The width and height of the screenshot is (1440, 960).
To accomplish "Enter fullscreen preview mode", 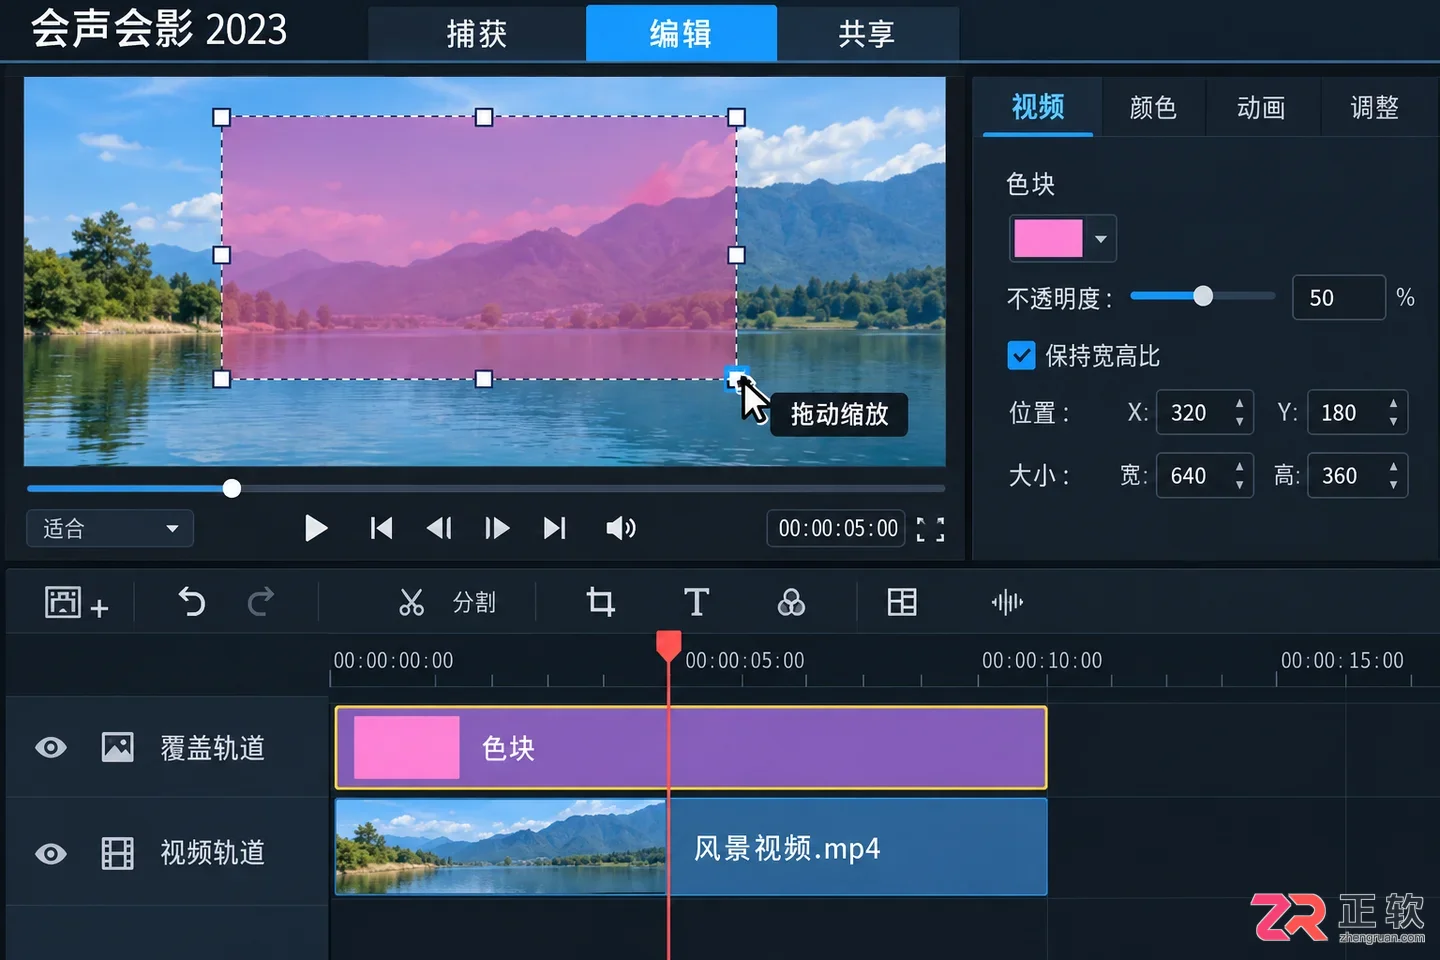I will click(930, 529).
